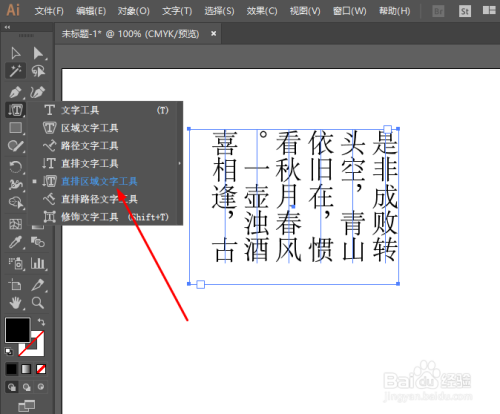Screen dimensions: 500x414
Task: Click the text frame in port square
Action: pos(387,129)
